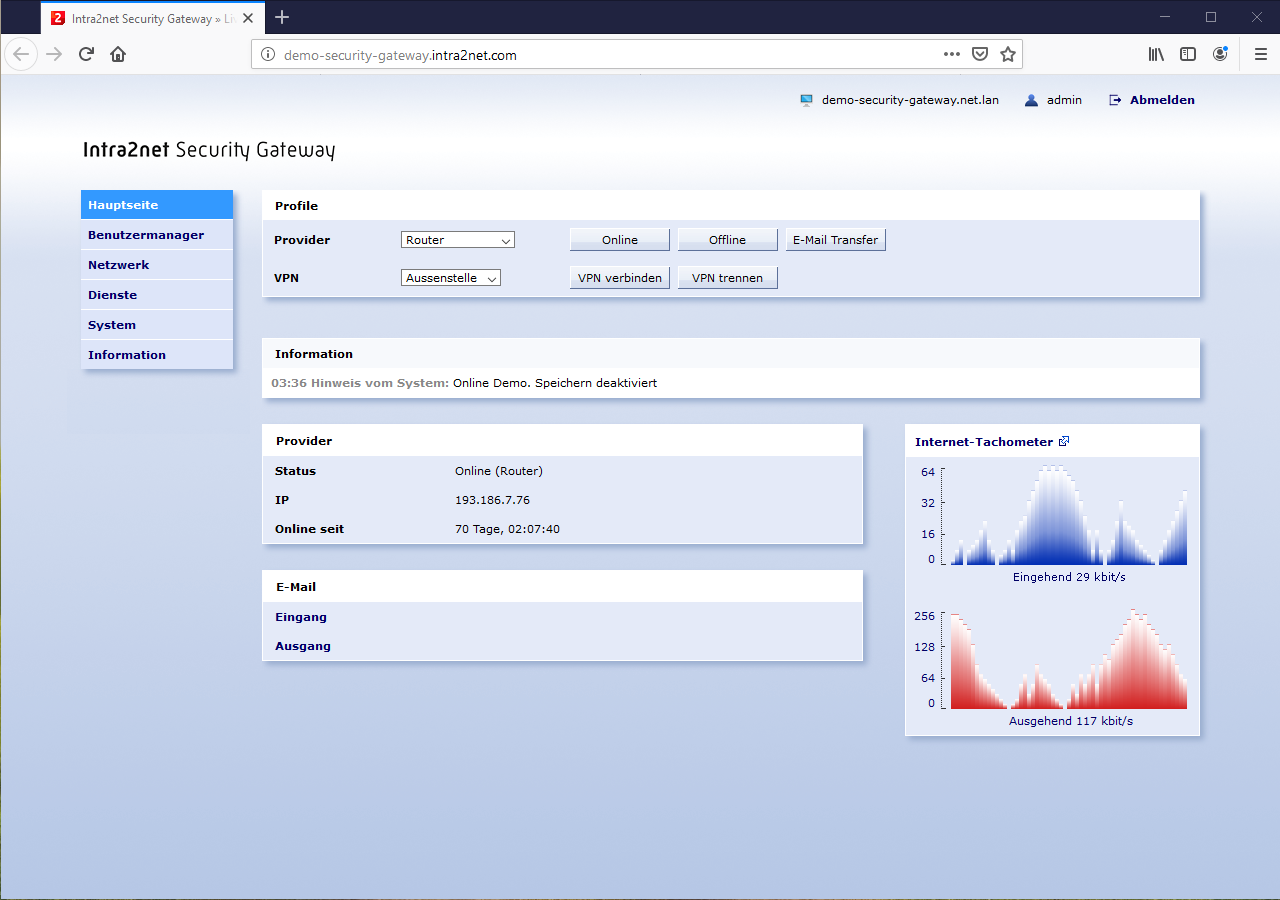The width and height of the screenshot is (1280, 900).
Task: Click the Online button
Action: pos(620,240)
